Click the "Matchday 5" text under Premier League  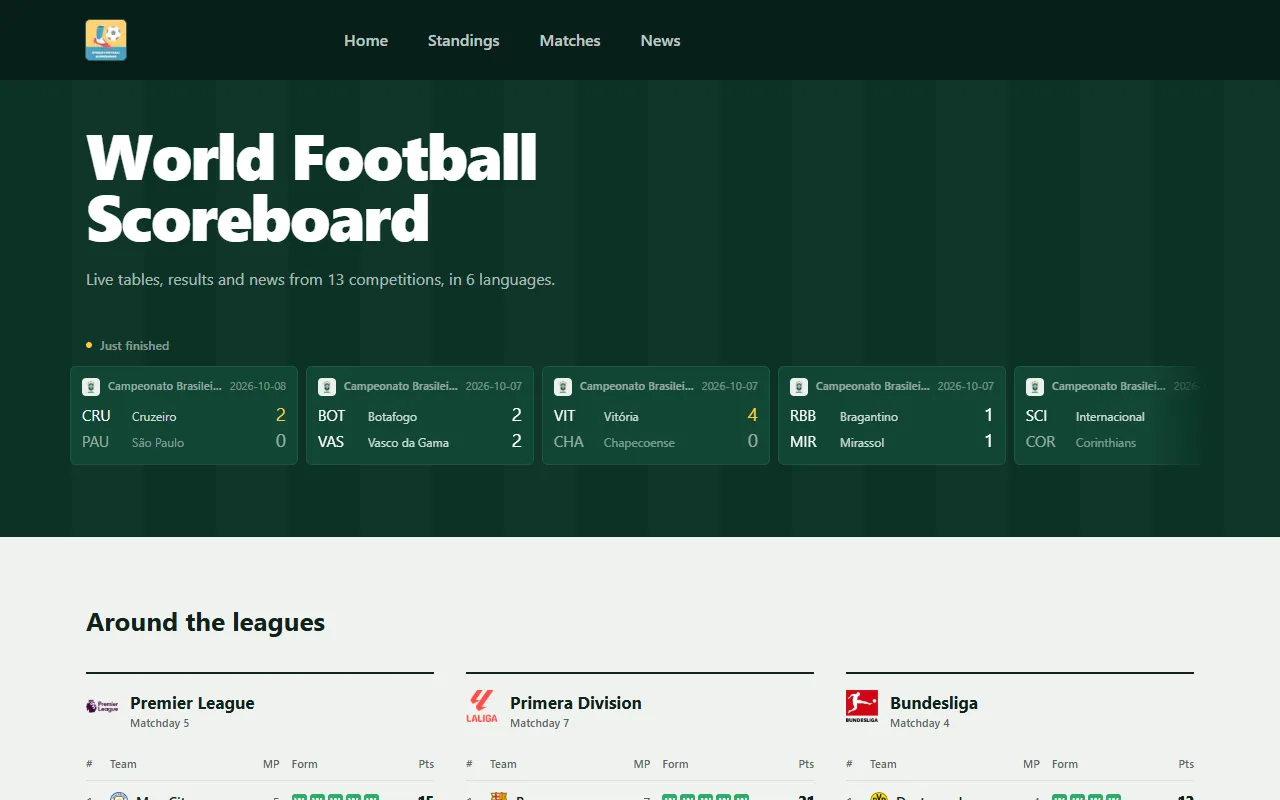point(160,723)
